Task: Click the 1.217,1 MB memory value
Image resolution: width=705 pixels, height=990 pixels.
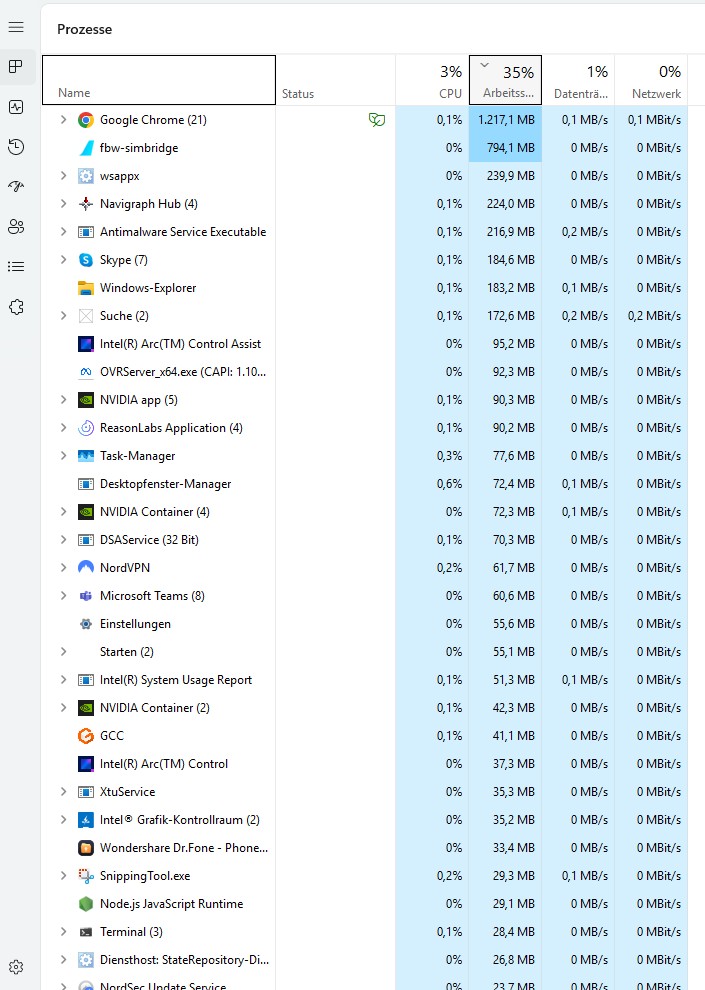Action: (506, 120)
